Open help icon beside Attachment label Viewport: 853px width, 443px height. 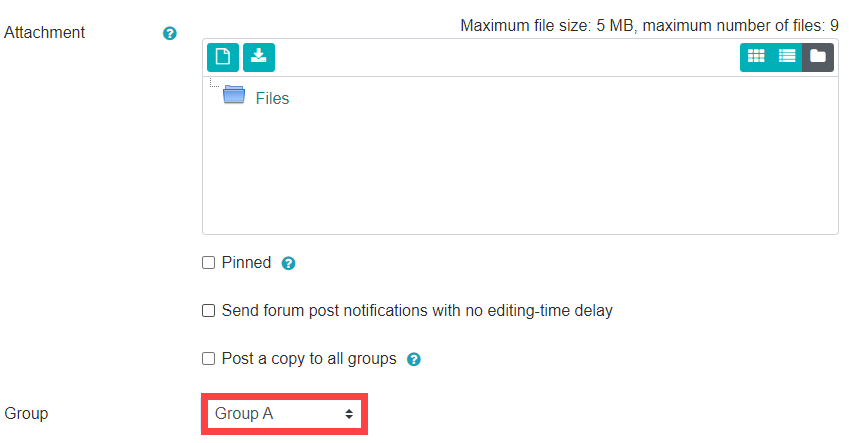(170, 34)
